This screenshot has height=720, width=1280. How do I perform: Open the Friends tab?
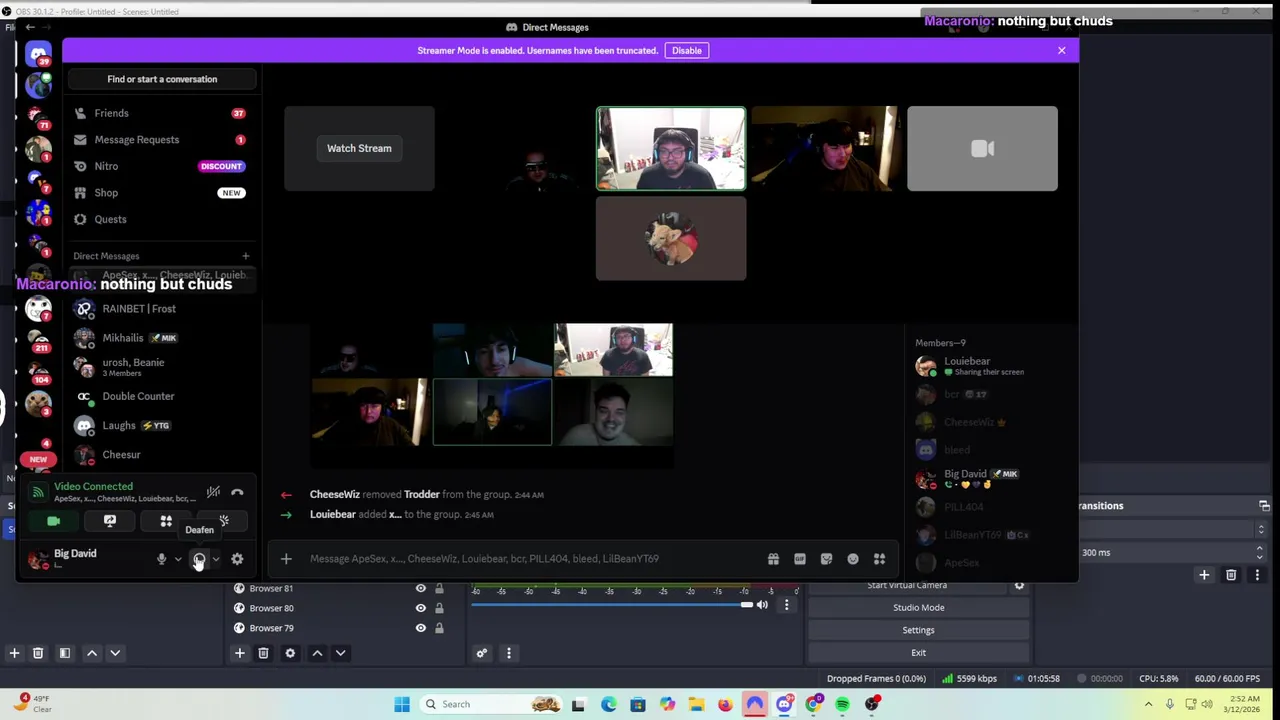pyautogui.click(x=160, y=113)
